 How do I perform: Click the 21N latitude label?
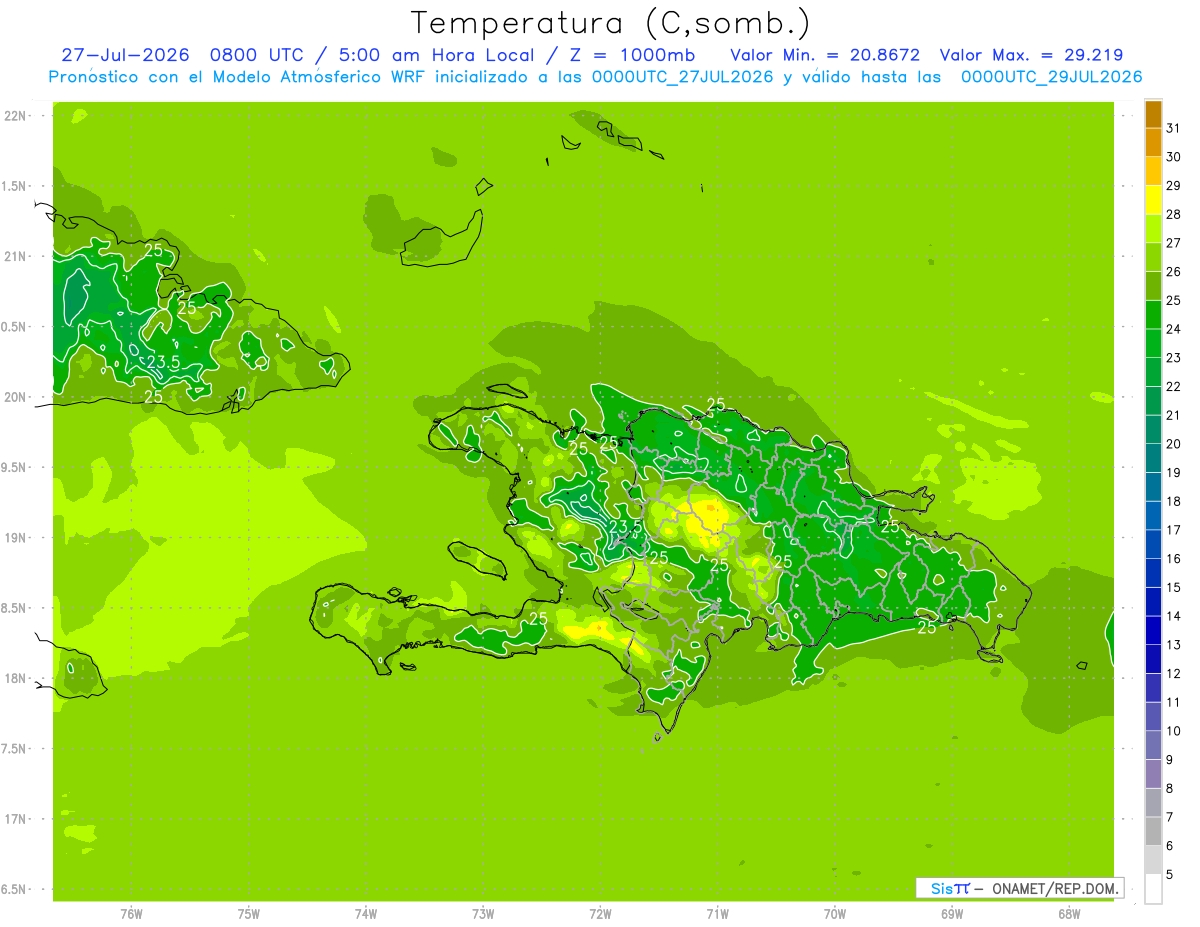click(x=16, y=256)
